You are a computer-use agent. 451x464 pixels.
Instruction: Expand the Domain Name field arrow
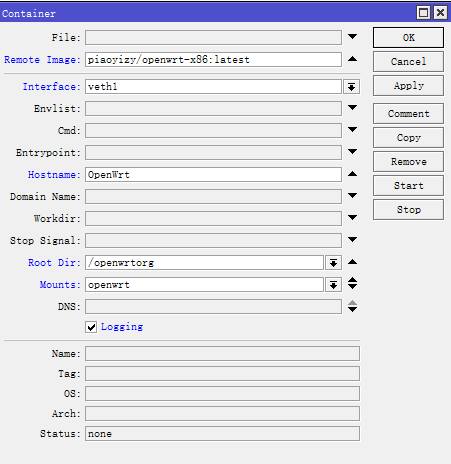click(352, 195)
